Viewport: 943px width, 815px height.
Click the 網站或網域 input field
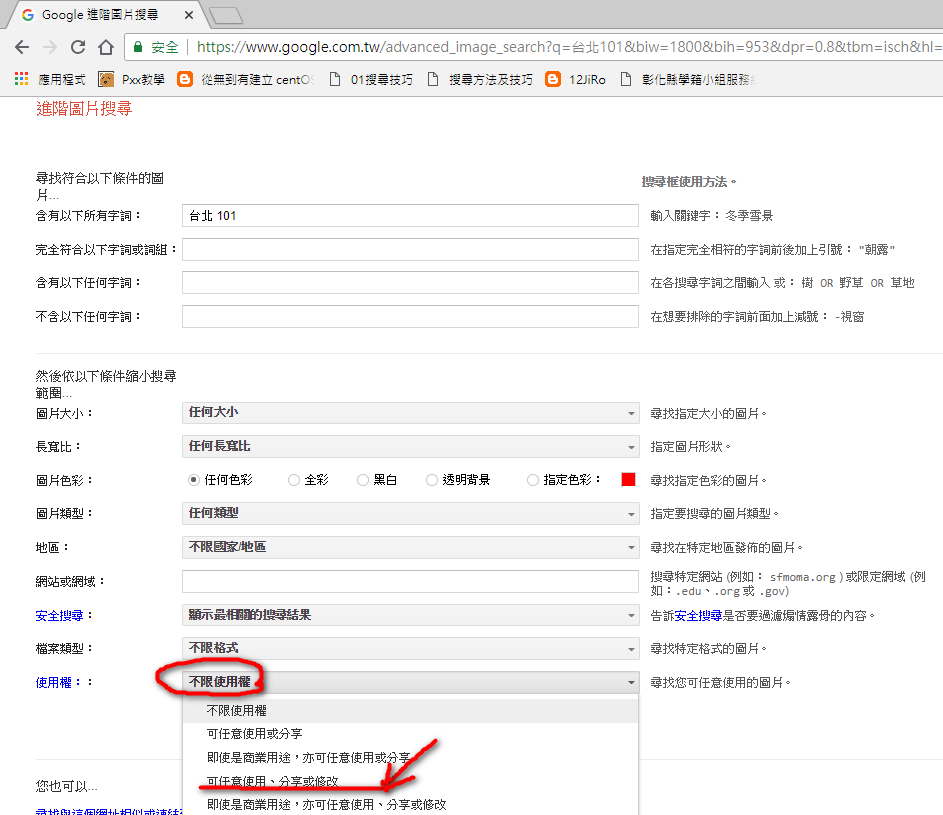pyautogui.click(x=410, y=581)
